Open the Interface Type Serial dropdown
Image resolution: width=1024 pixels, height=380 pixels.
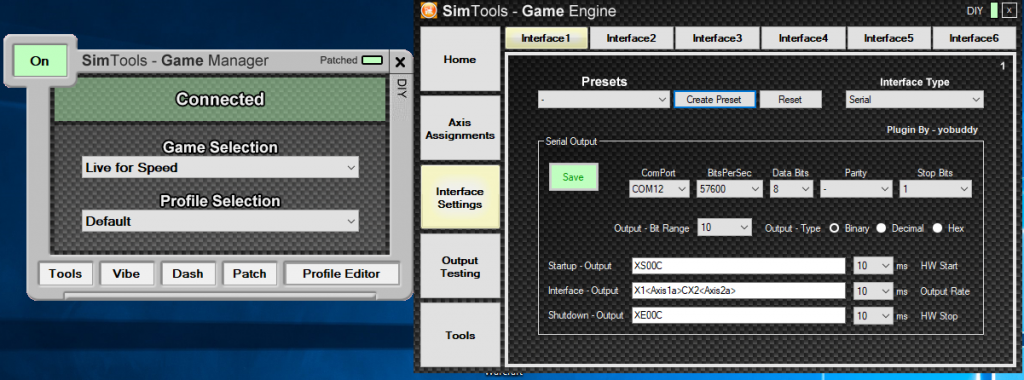[x=914, y=100]
